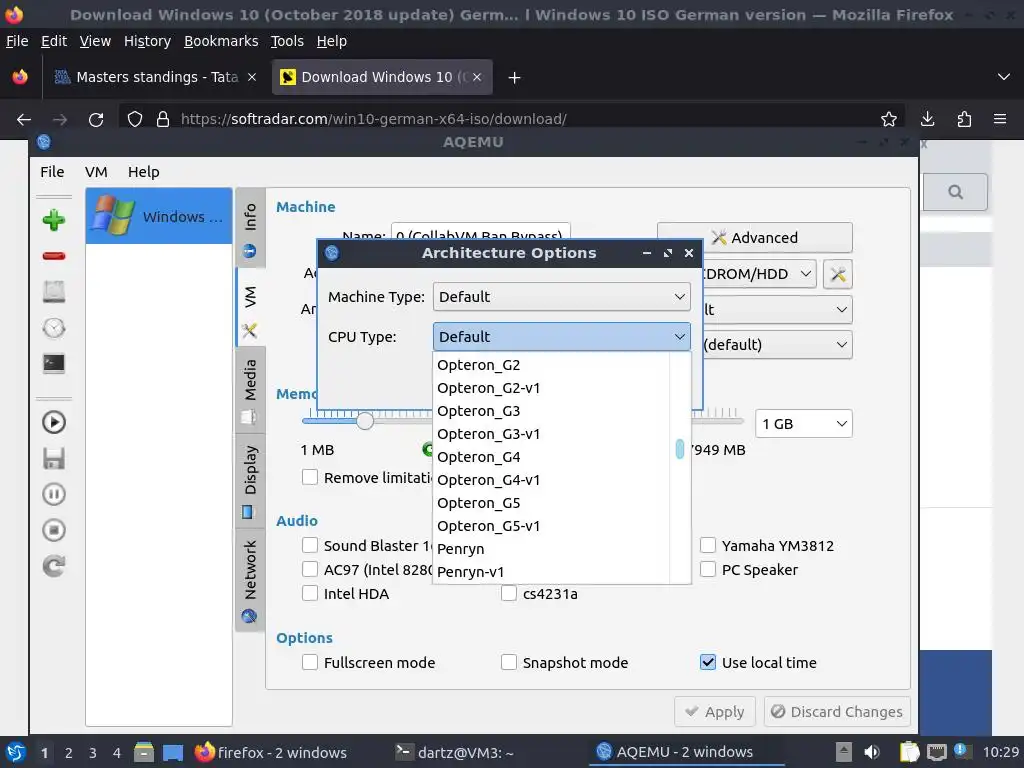Click the CPU list scrollbar thumb
The width and height of the screenshot is (1024, 768).
click(x=680, y=449)
